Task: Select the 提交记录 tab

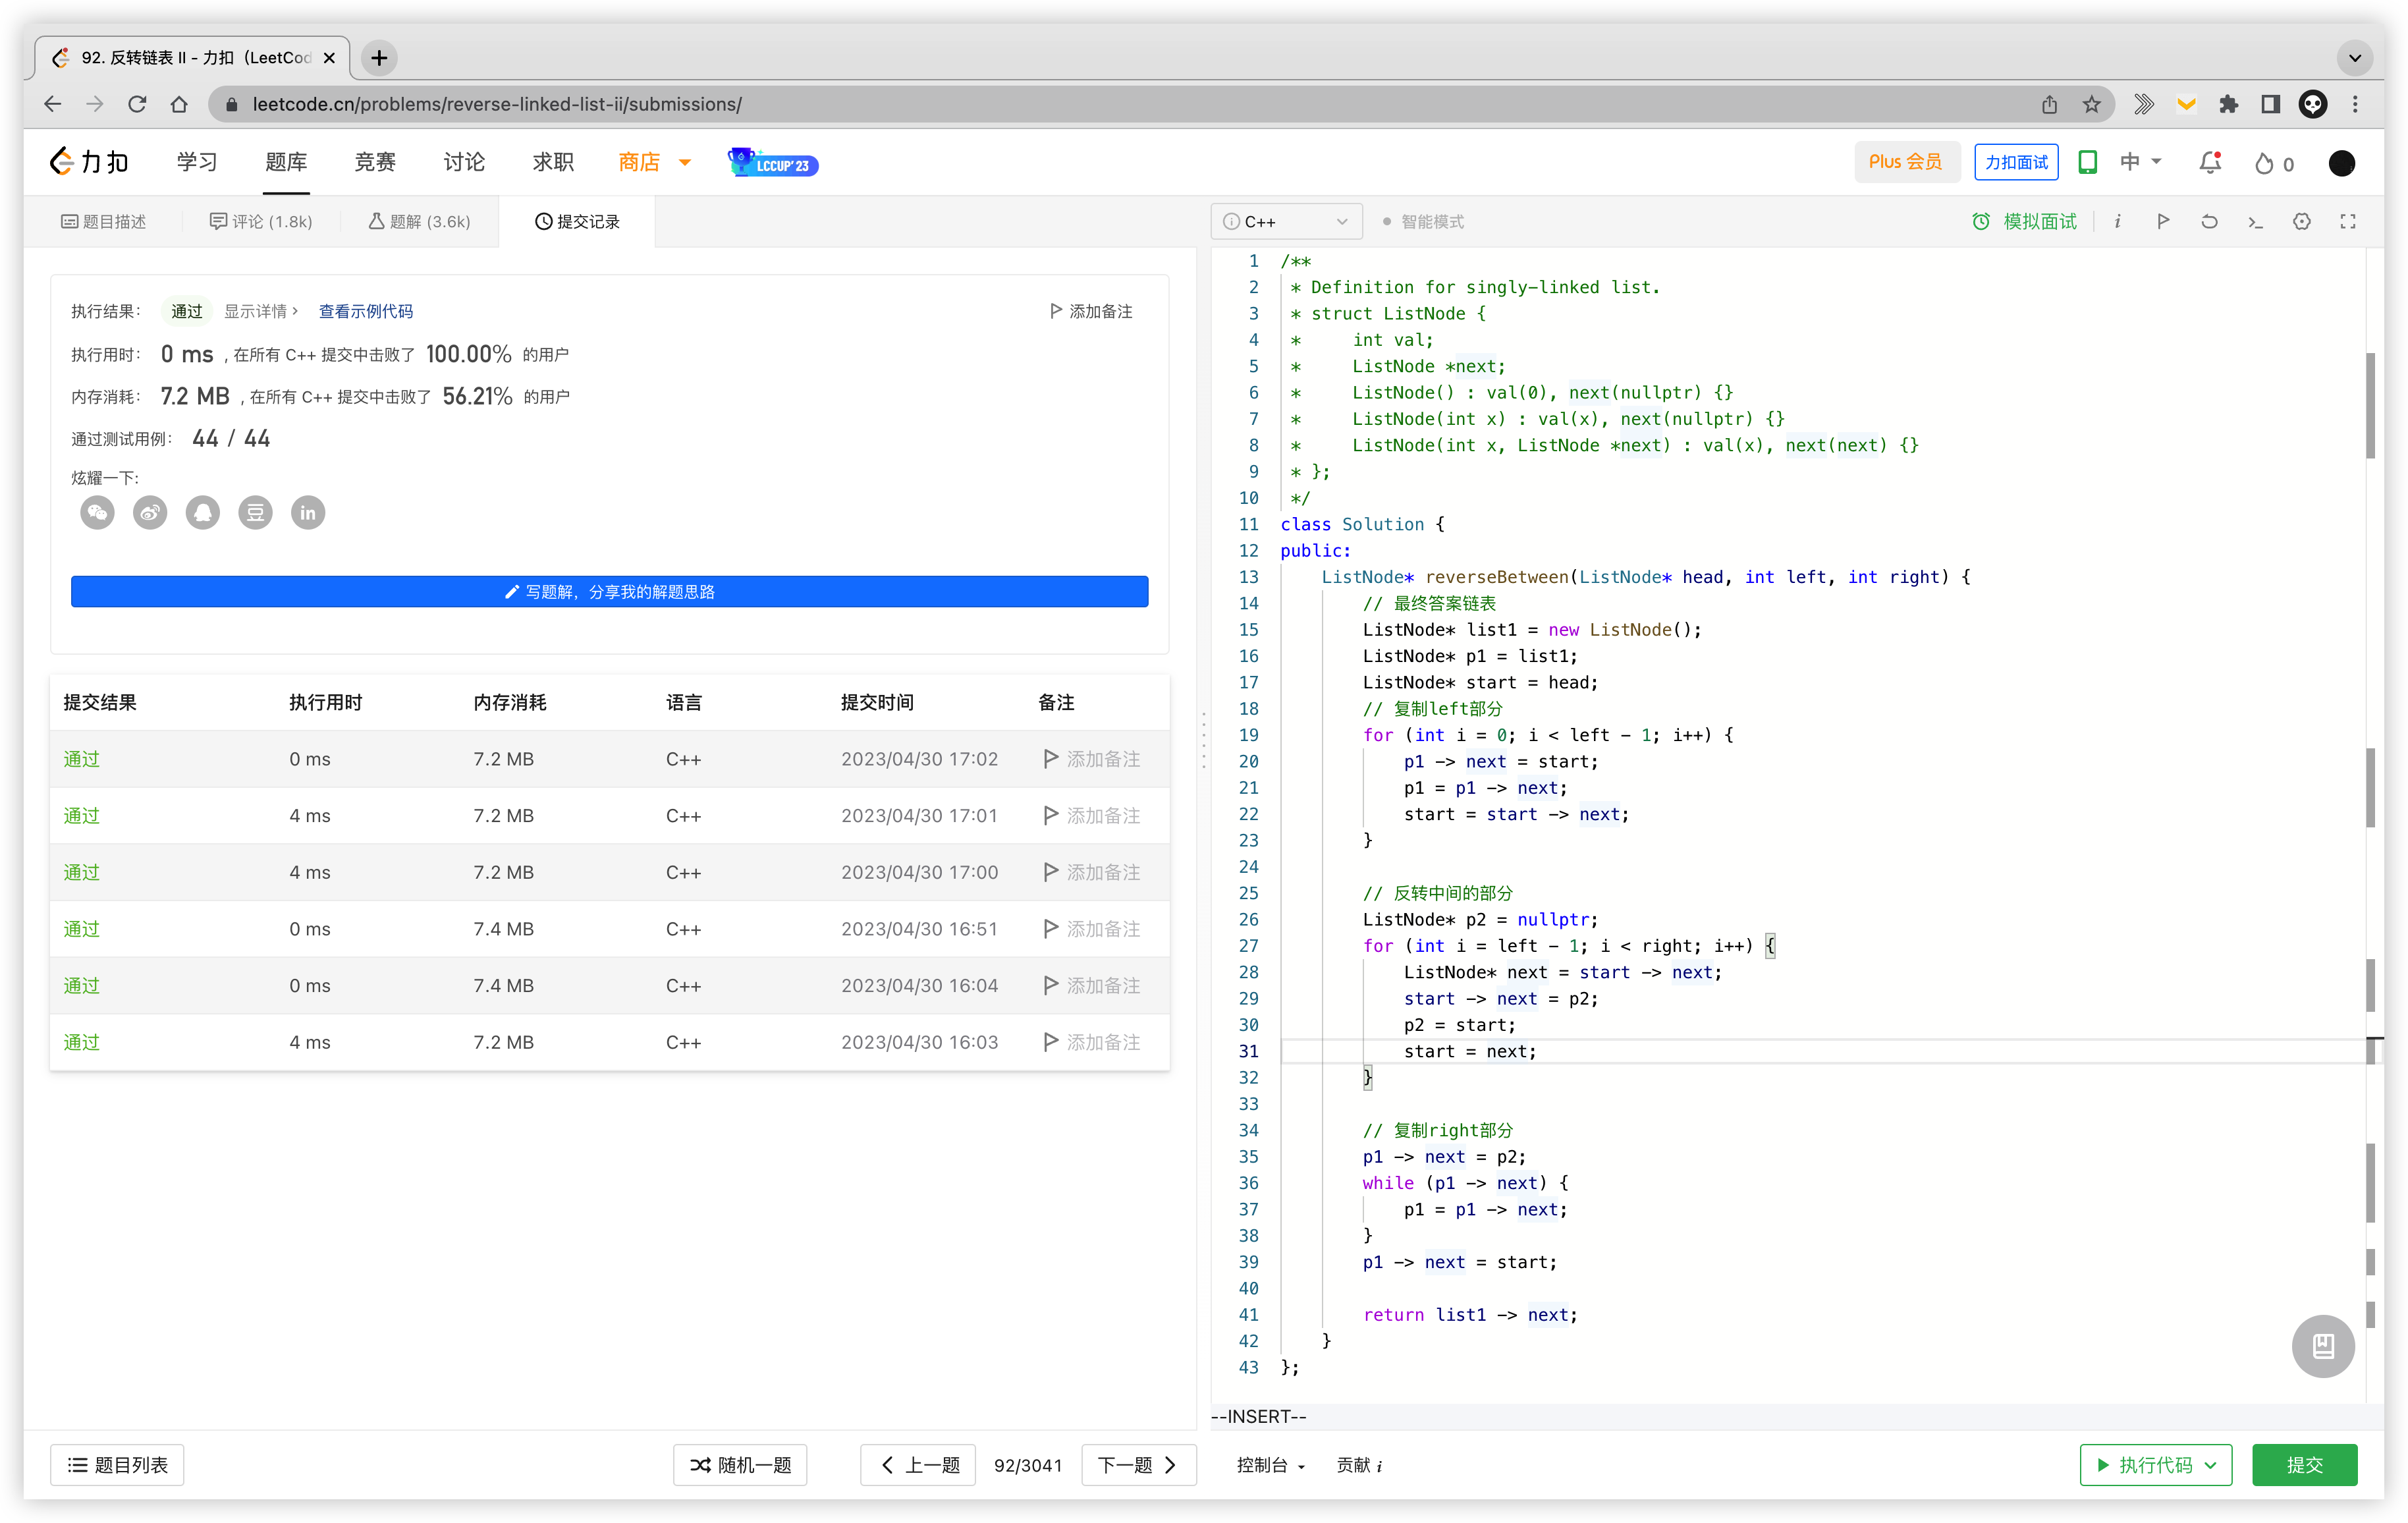Action: click(577, 221)
